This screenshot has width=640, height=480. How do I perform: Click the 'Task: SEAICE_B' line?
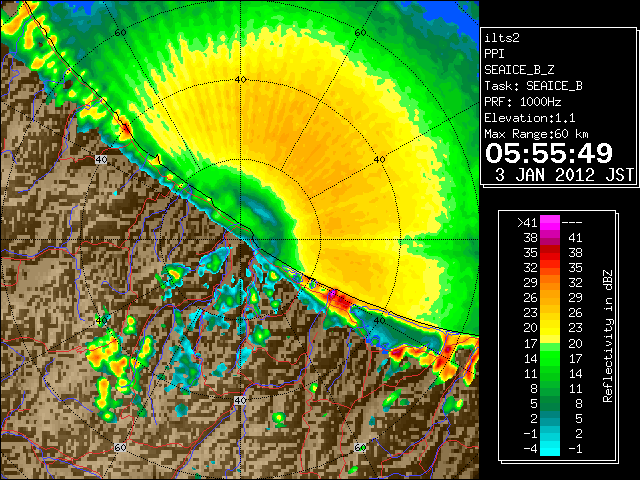pyautogui.click(x=533, y=86)
